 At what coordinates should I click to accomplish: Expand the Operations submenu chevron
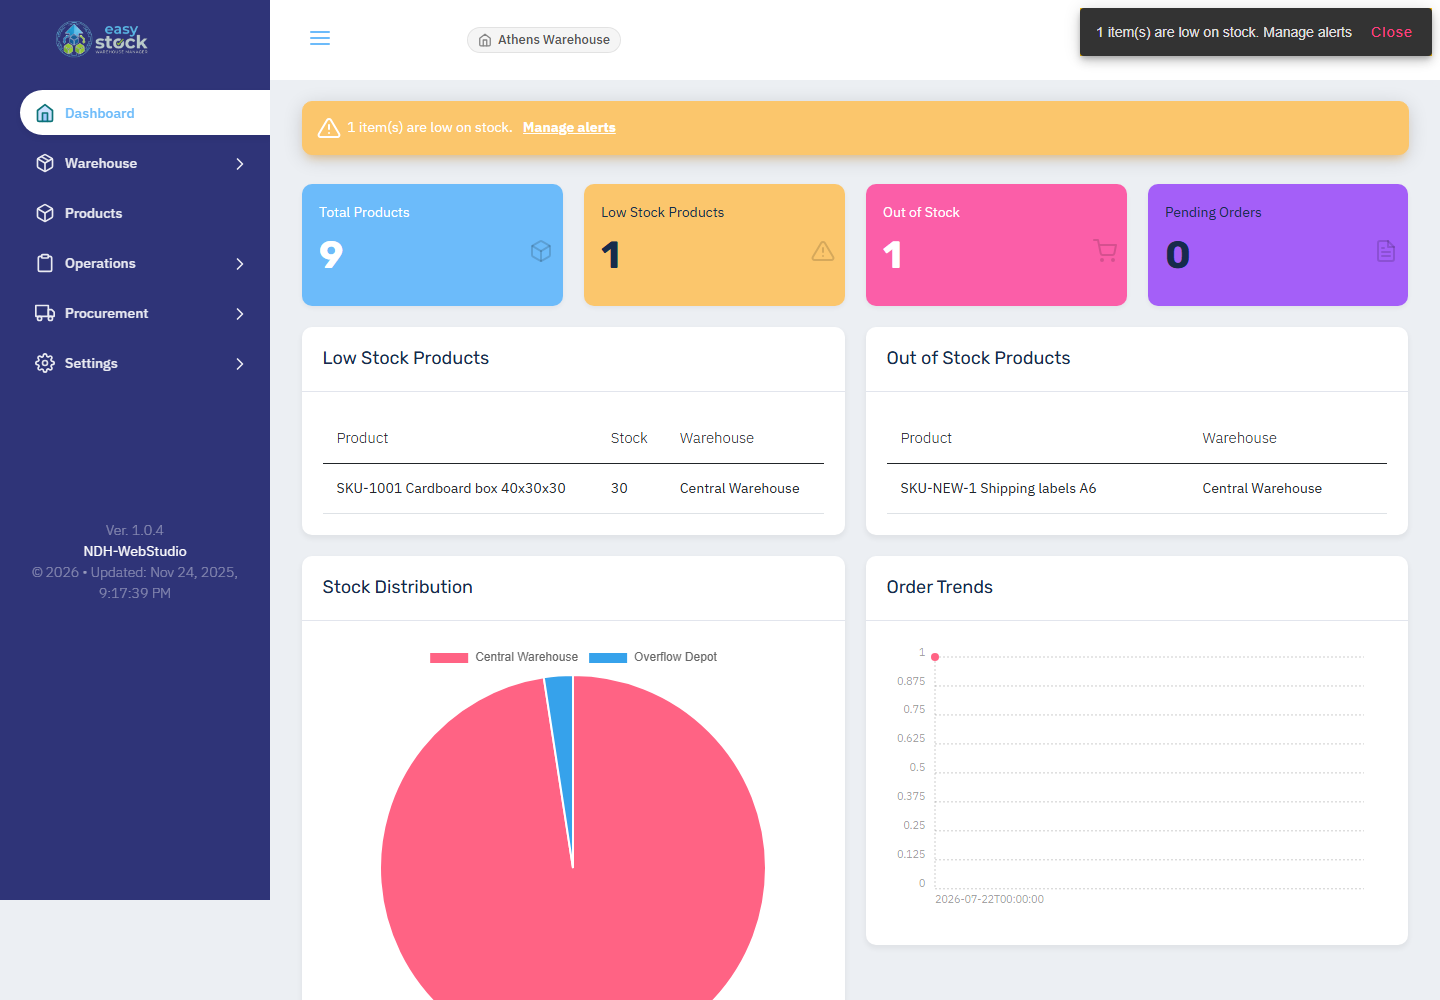pyautogui.click(x=240, y=264)
